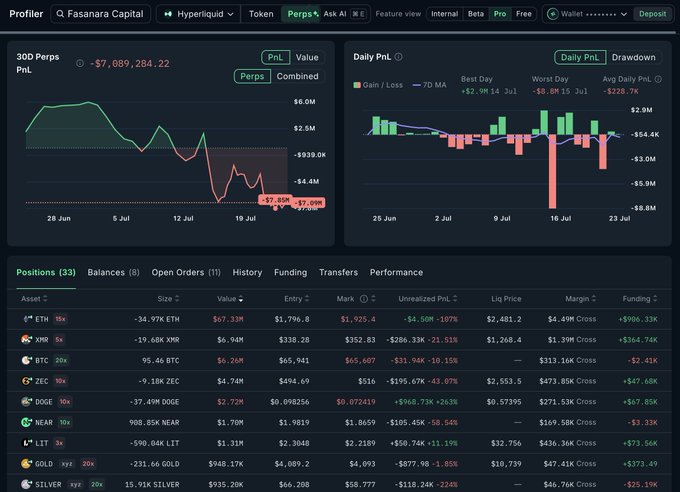This screenshot has width=680, height=492.
Task: Click the SILVER asset icon
Action: [x=26, y=484]
